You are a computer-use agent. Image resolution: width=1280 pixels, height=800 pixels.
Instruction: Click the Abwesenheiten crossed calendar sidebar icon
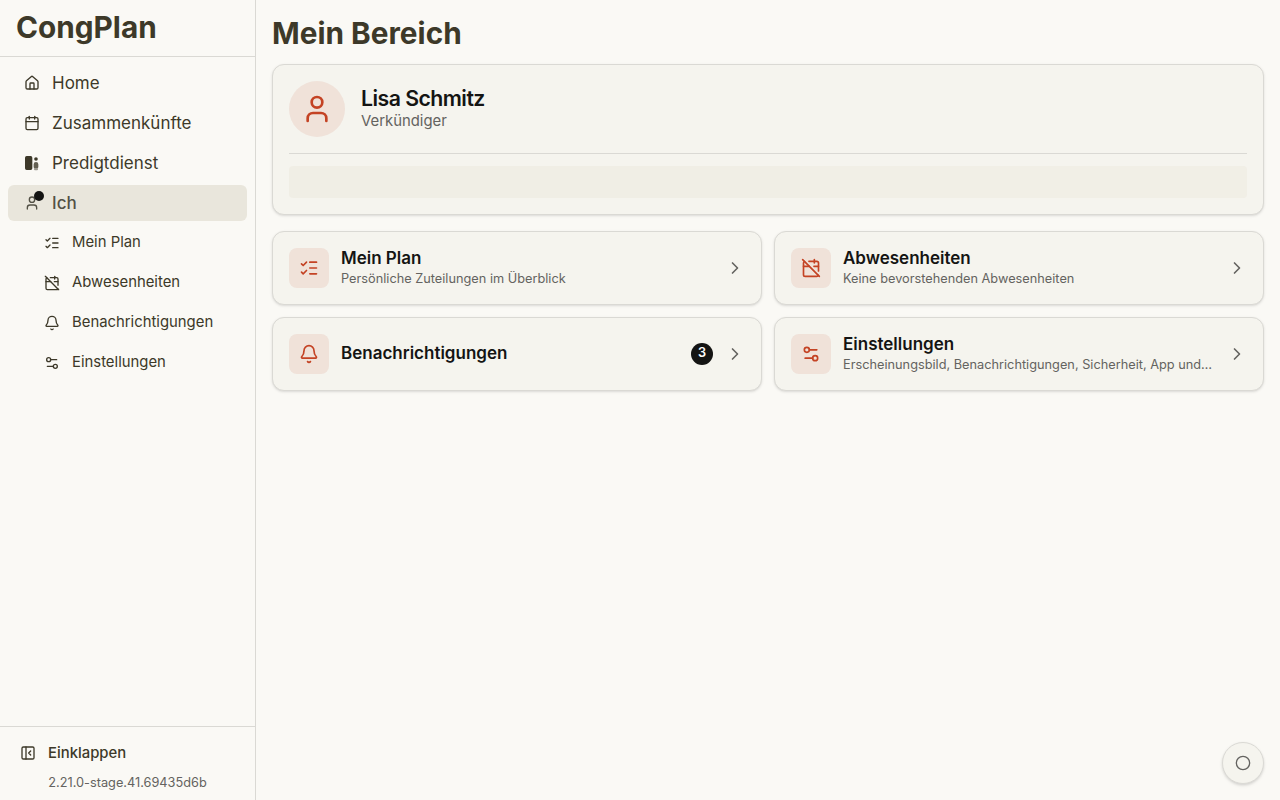(x=52, y=282)
